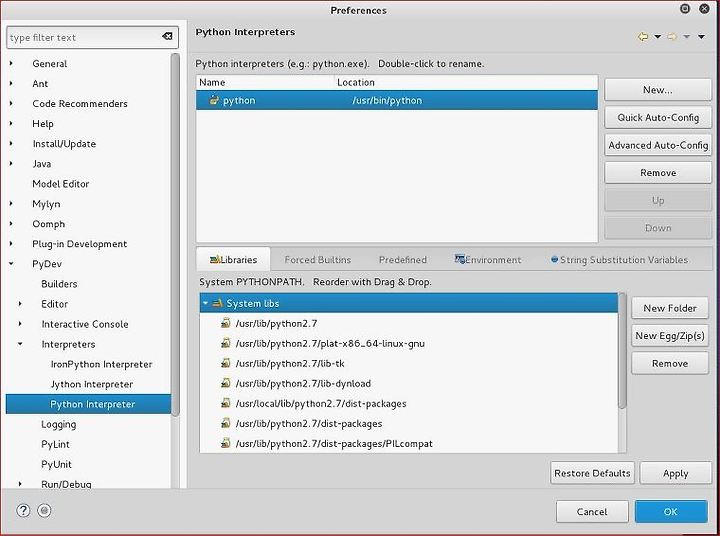Expand the PyDev Editor node
This screenshot has height=536, width=720.
(20, 304)
